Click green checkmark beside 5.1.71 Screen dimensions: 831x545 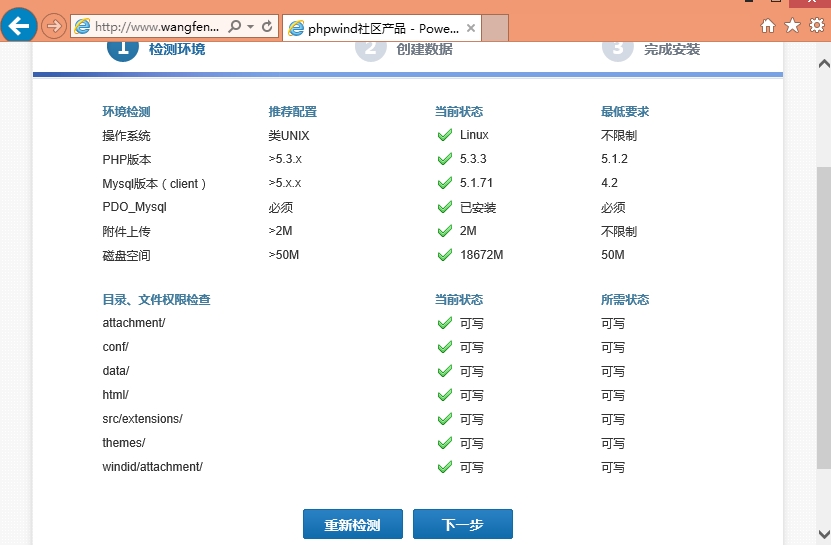point(445,183)
